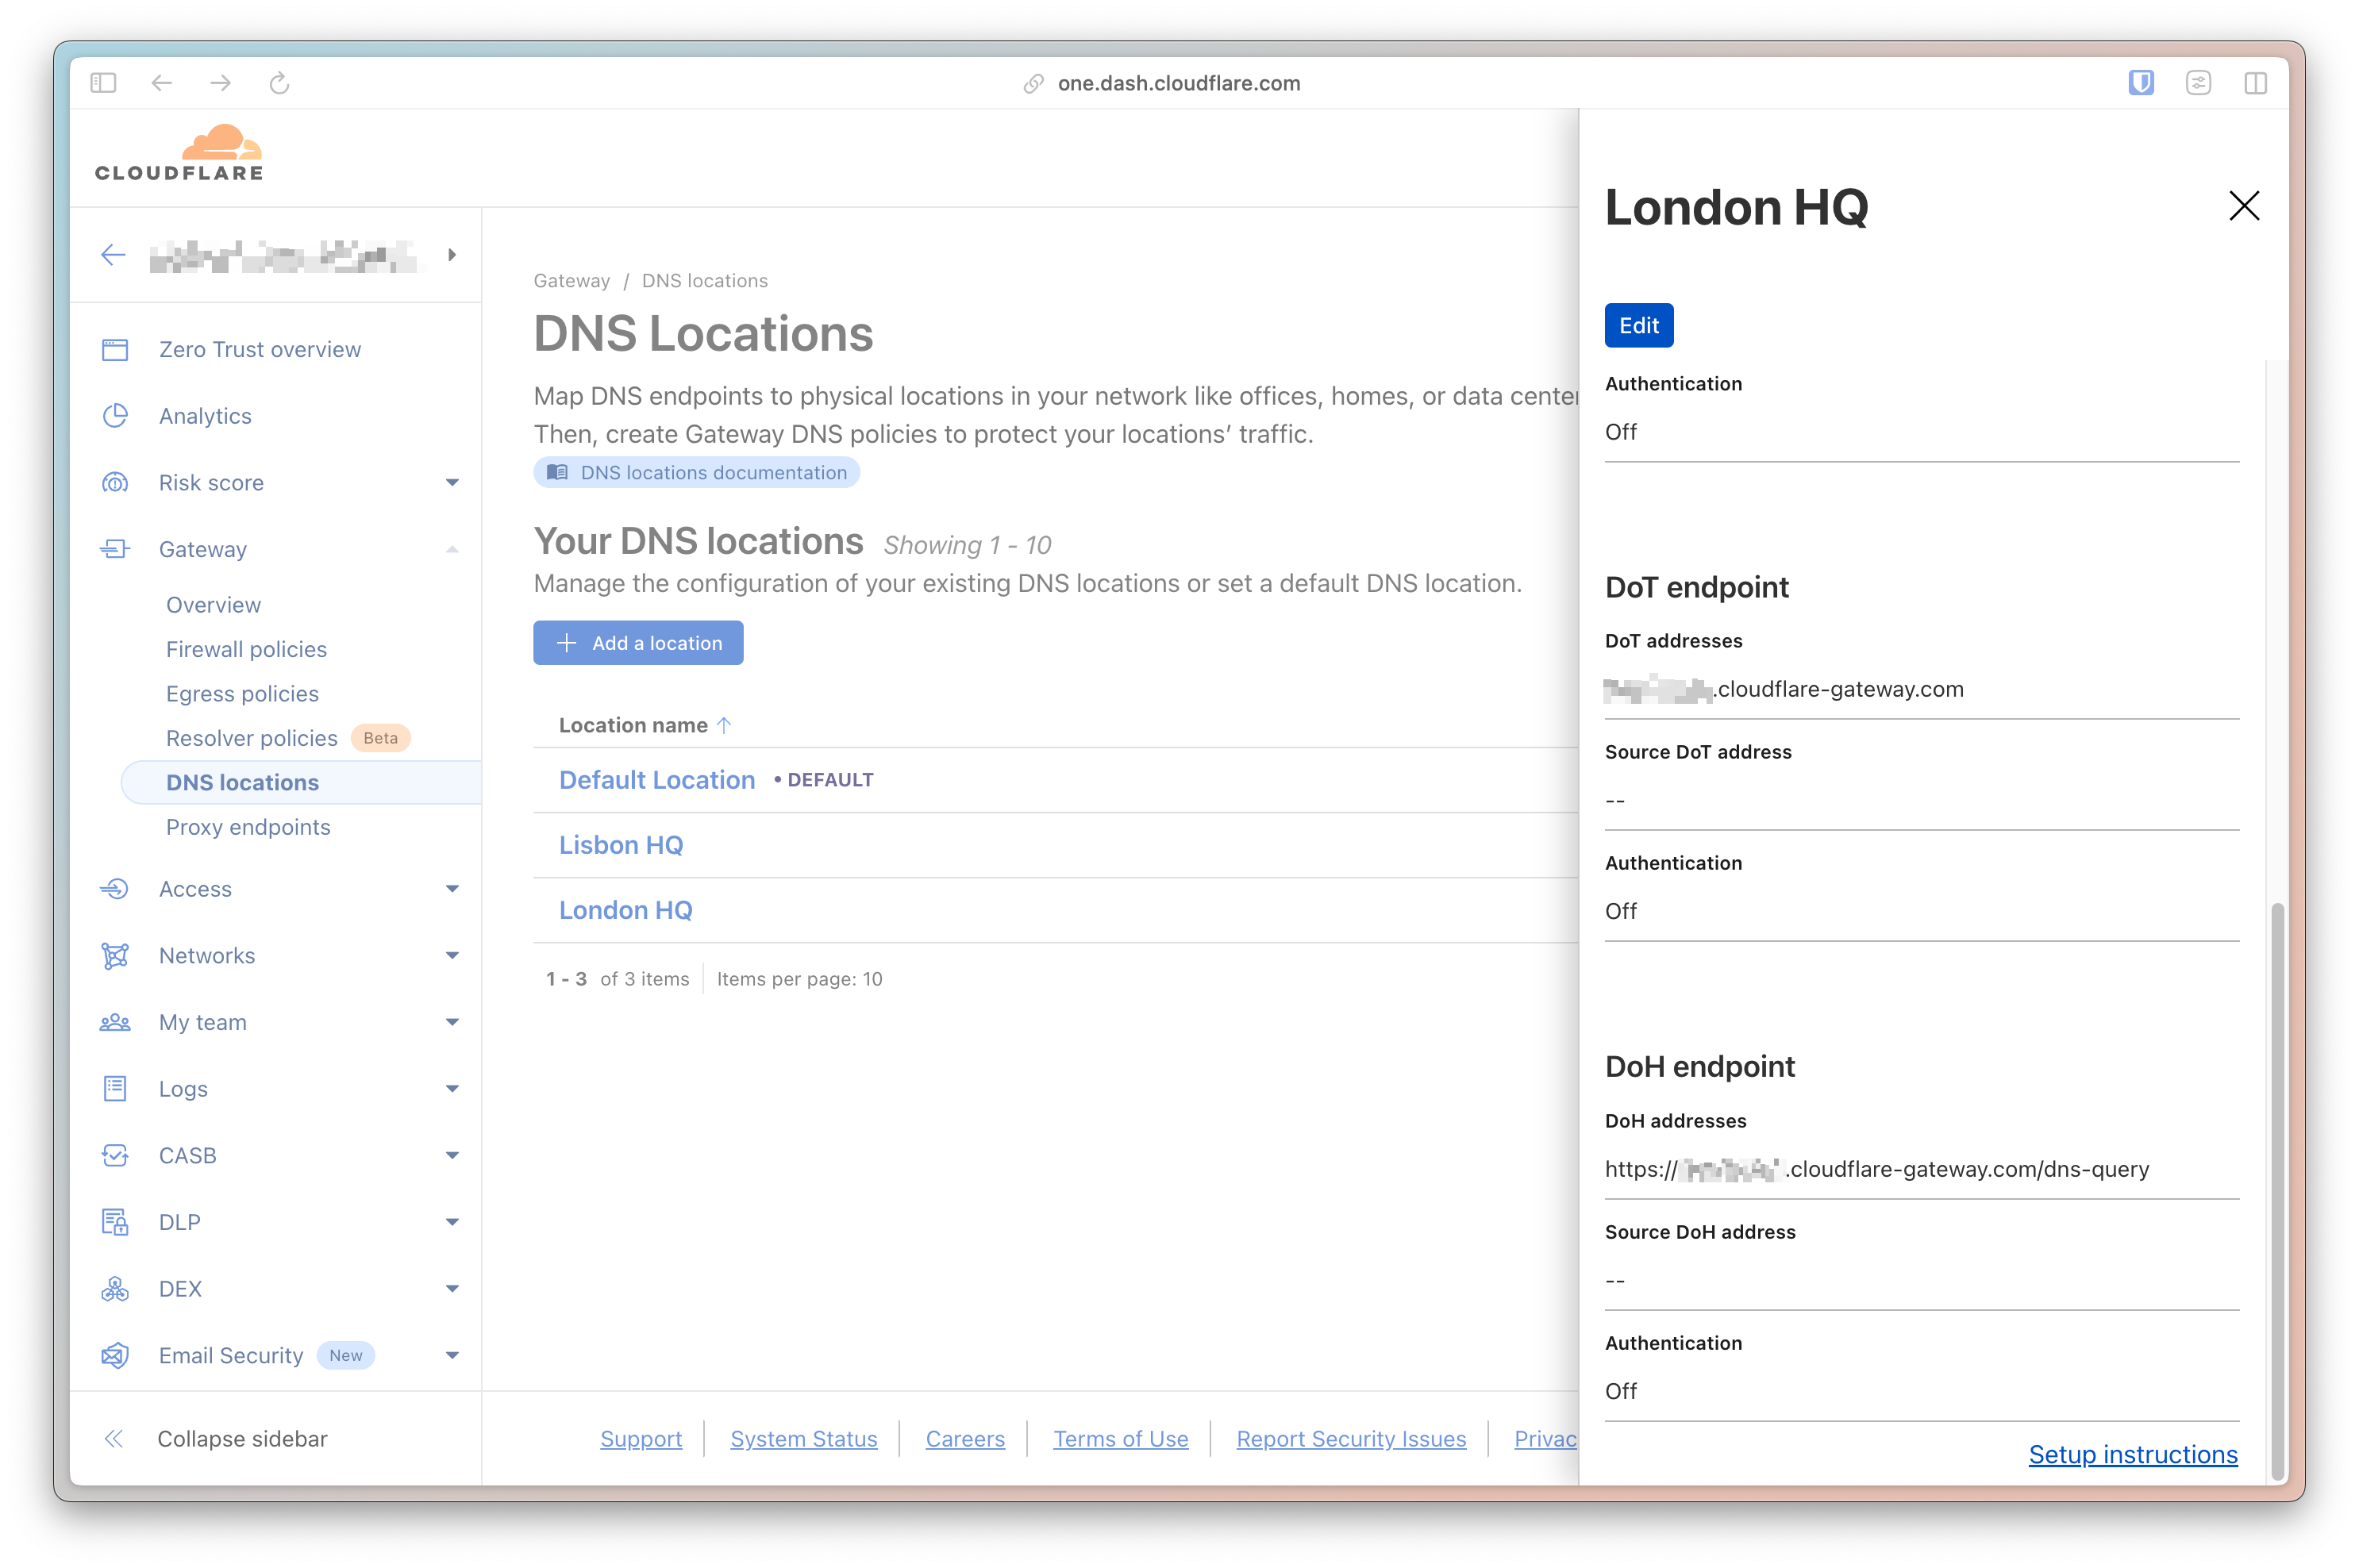
Task: Click the DLP icon in sidebar
Action: tap(115, 1222)
